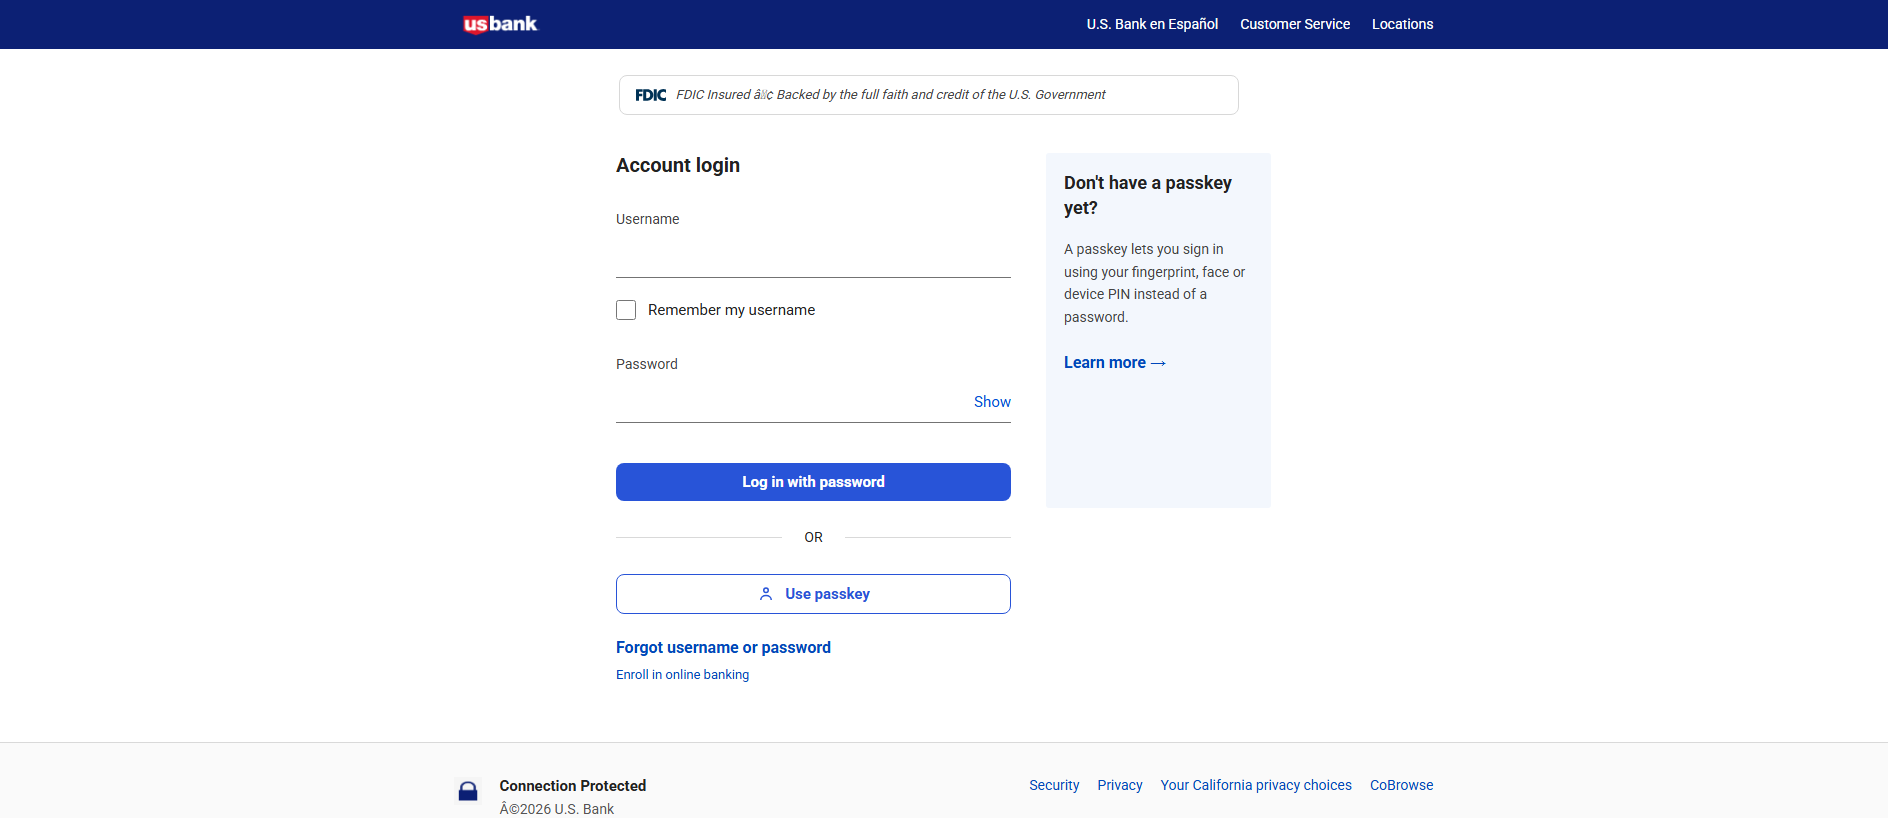Focus the Password input field
The height and width of the screenshot is (818, 1888).
coord(793,402)
